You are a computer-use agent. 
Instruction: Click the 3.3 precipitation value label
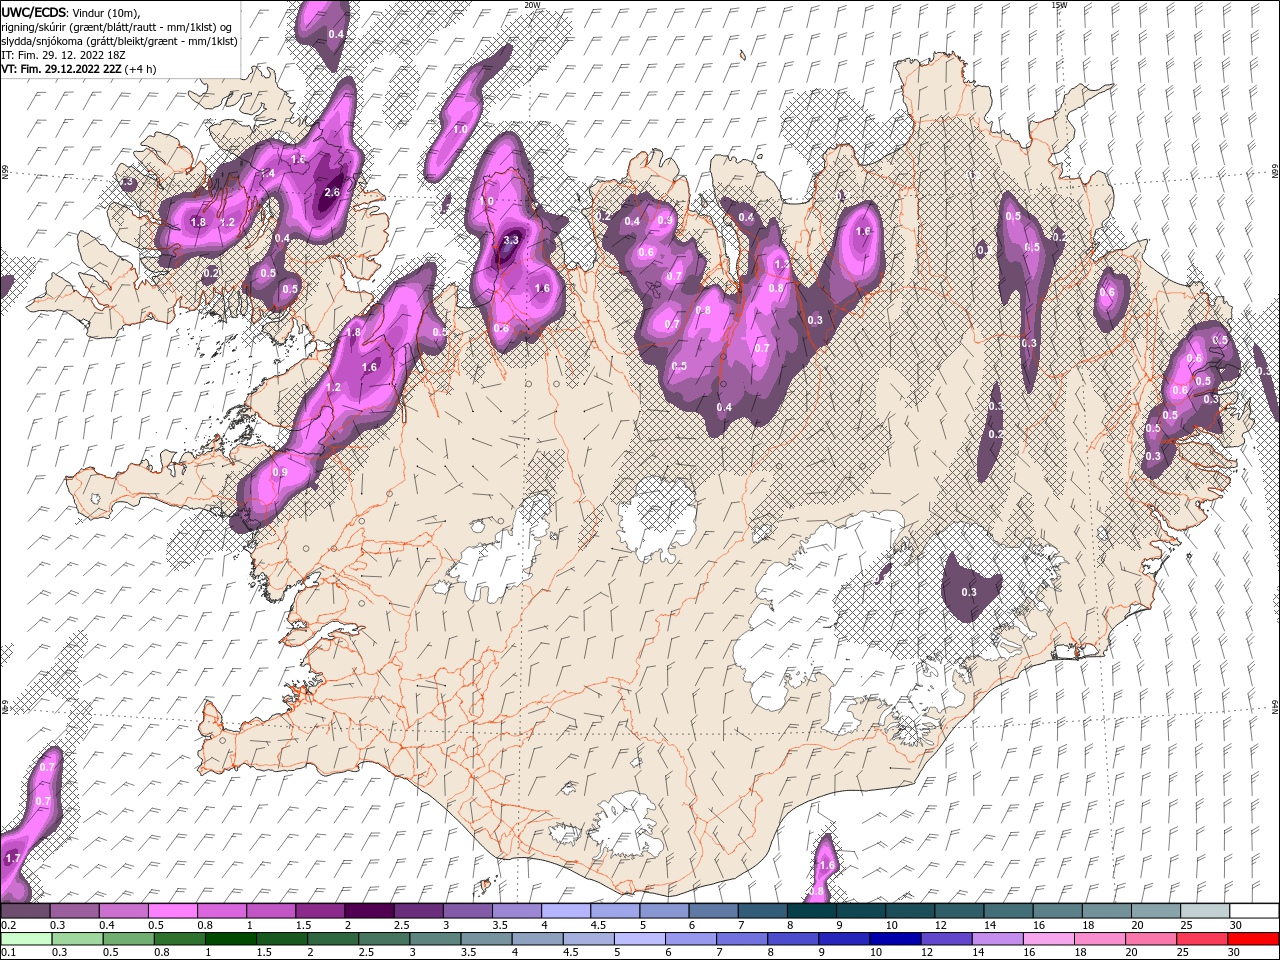click(511, 240)
